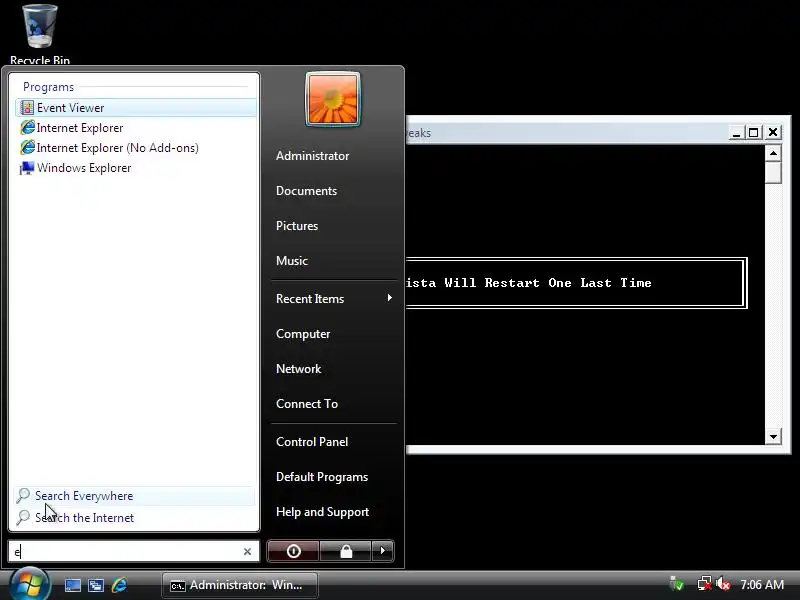This screenshot has width=800, height=600.
Task: Click the "Restart One Last Time" console text
Action: [568, 283]
